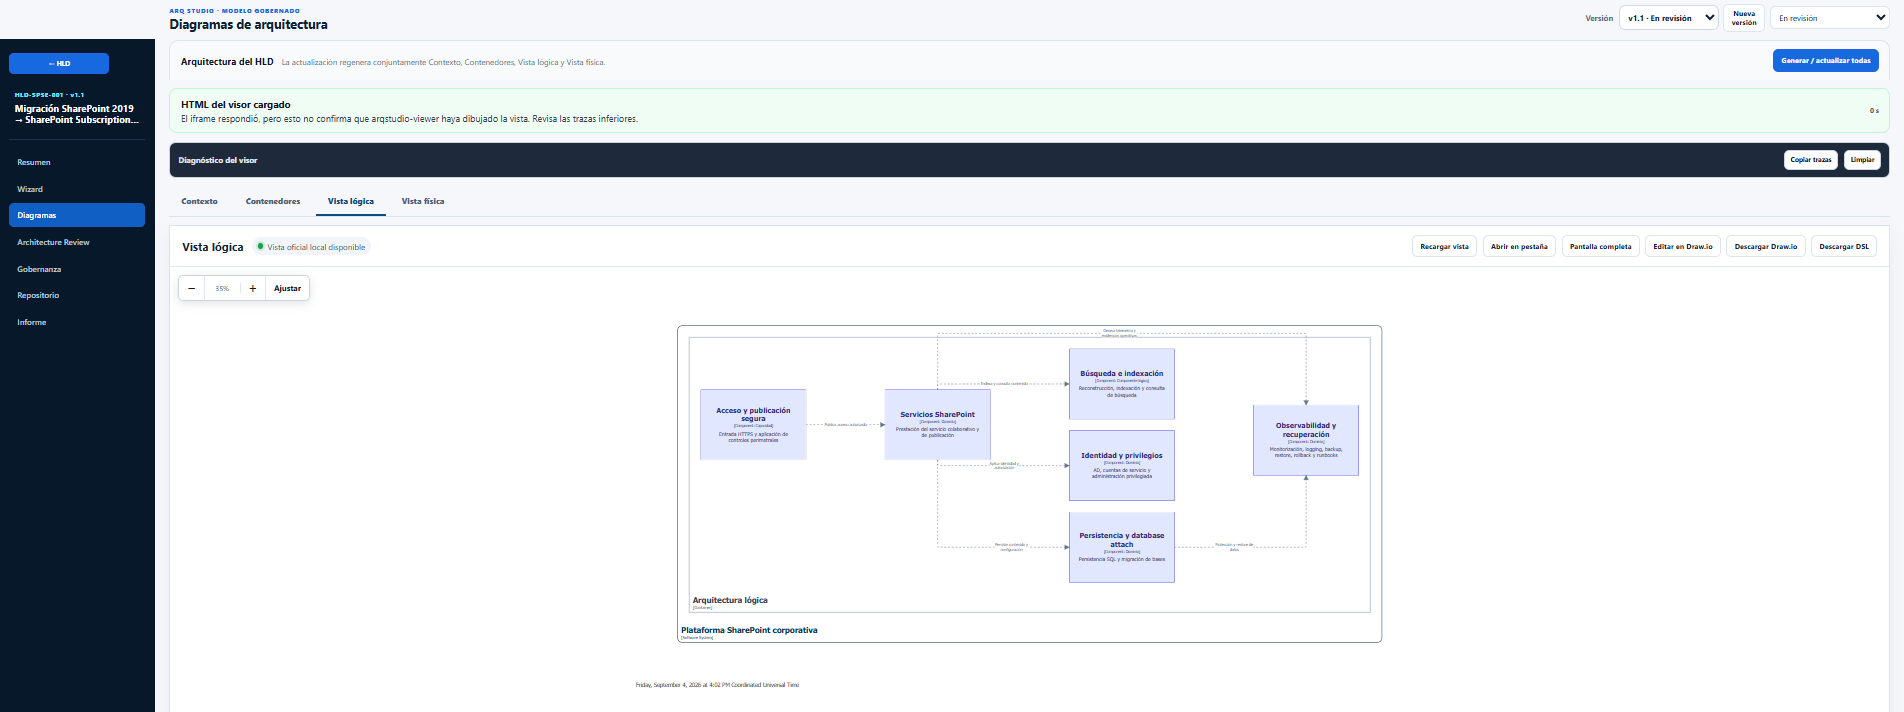Image resolution: width=1904 pixels, height=712 pixels.
Task: Click the Nueva versión button
Action: point(1744,18)
